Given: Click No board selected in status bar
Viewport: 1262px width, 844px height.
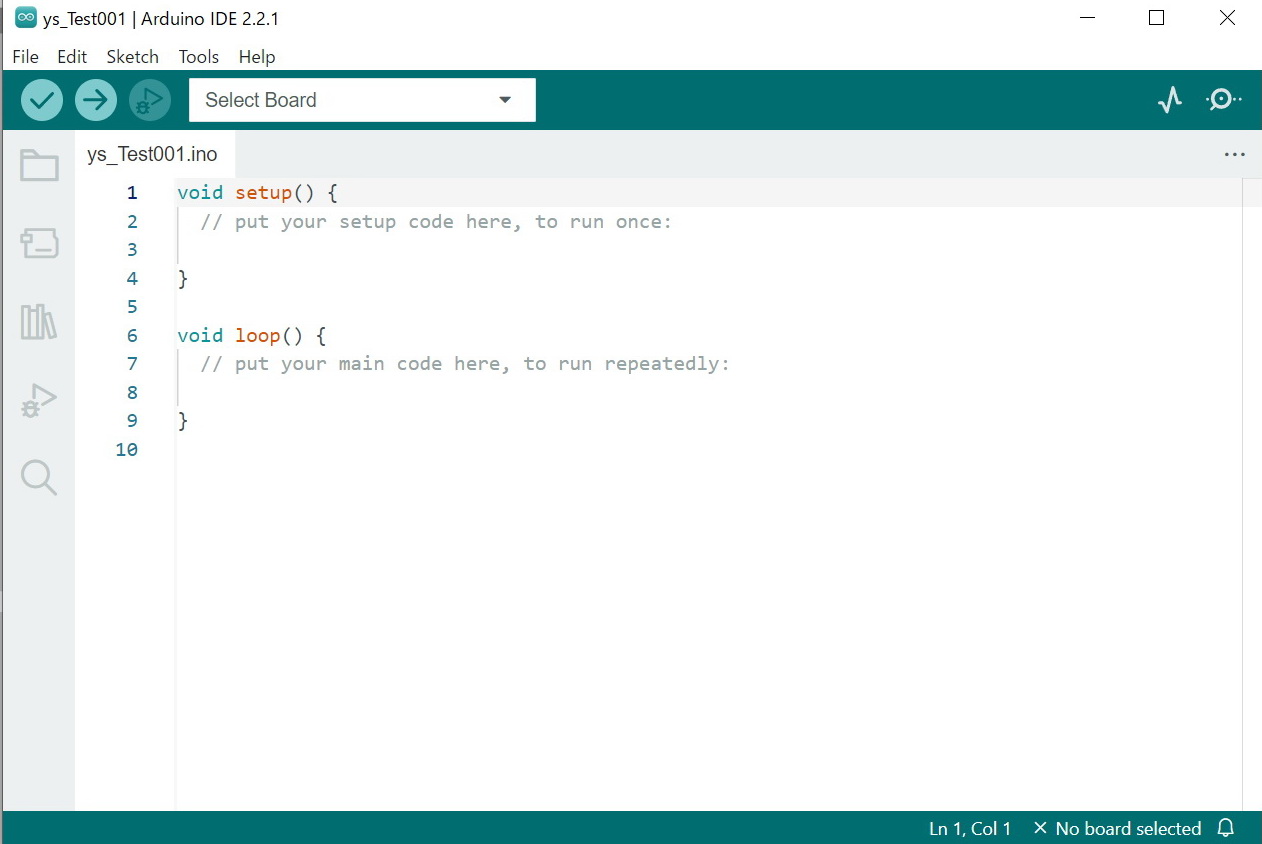Looking at the screenshot, I should point(1117,828).
